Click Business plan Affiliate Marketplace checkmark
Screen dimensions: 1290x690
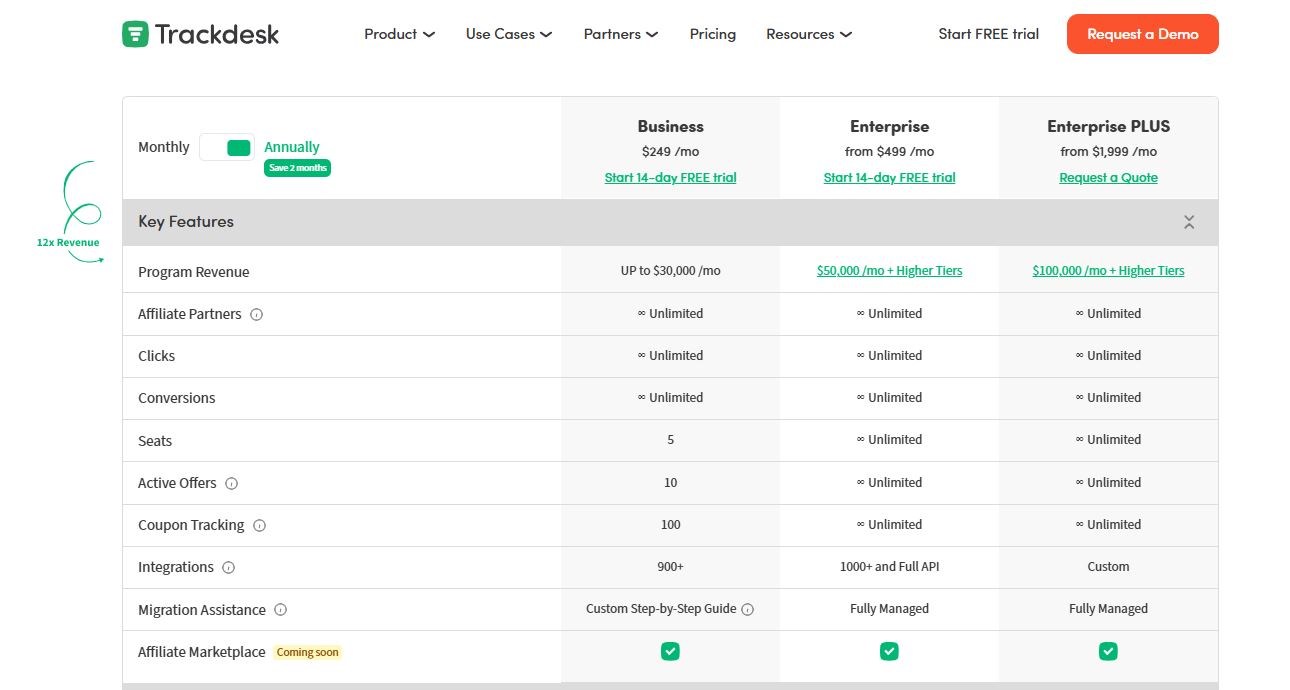pyautogui.click(x=670, y=652)
